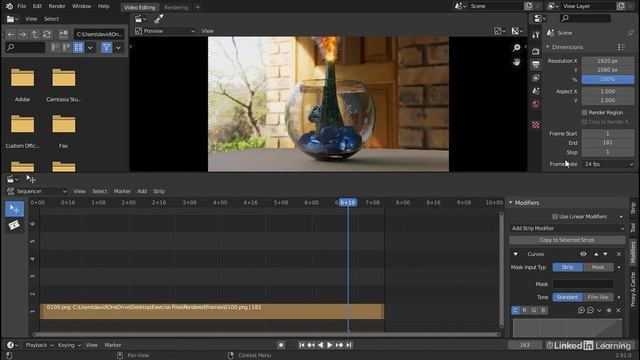The image size is (640, 360).
Task: Enable Use Linear Modifiers checkbox
Action: click(x=555, y=217)
